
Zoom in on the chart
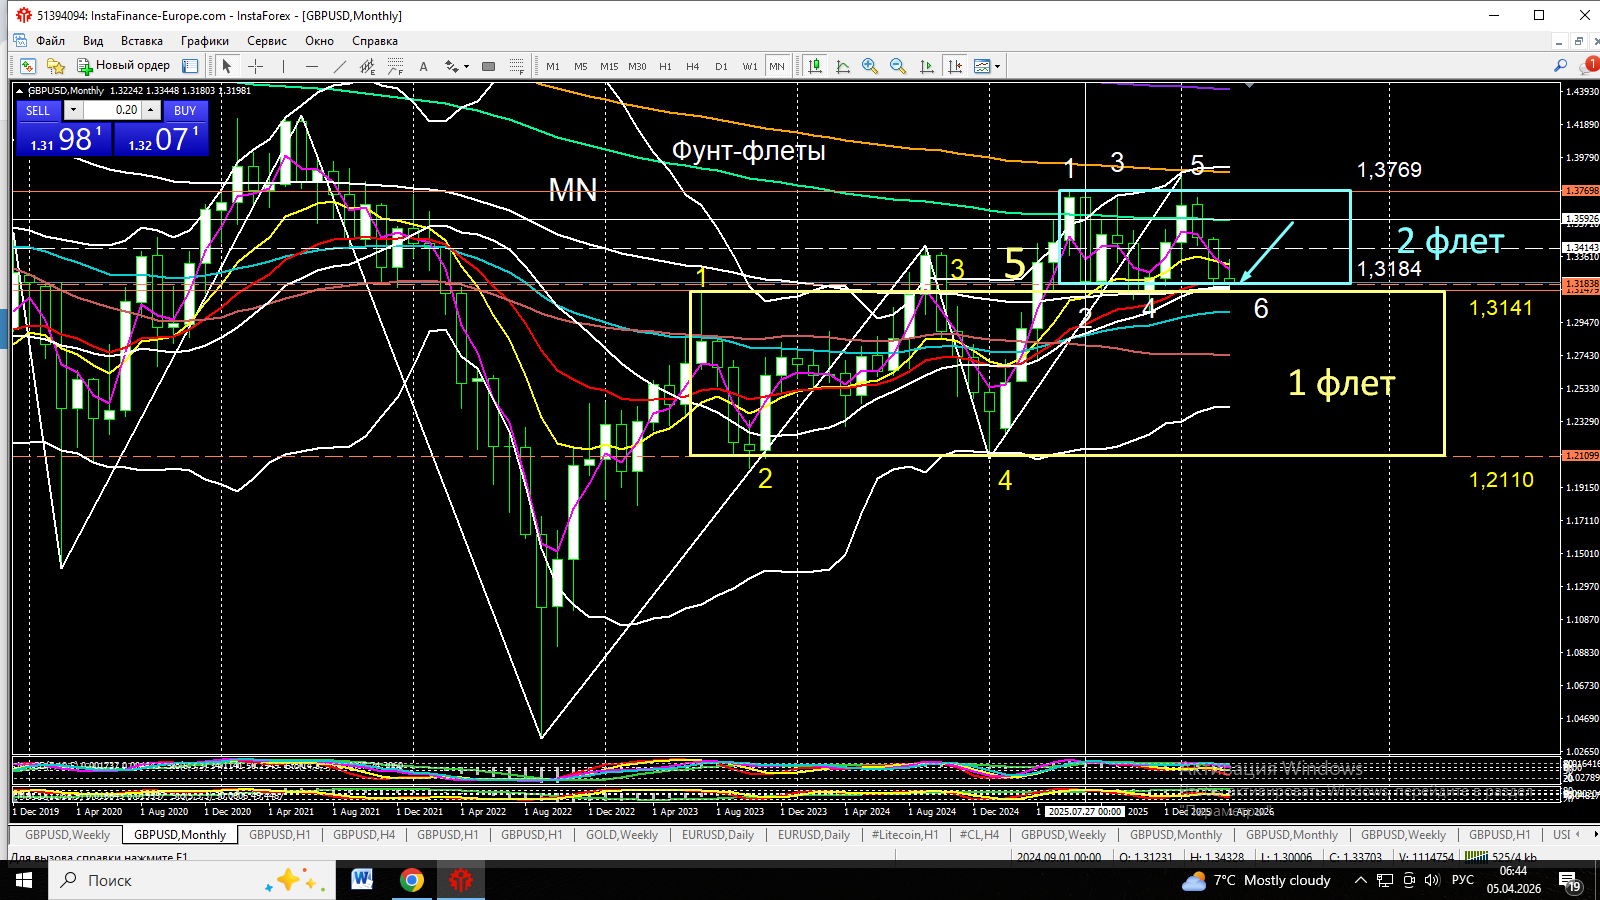pos(870,66)
